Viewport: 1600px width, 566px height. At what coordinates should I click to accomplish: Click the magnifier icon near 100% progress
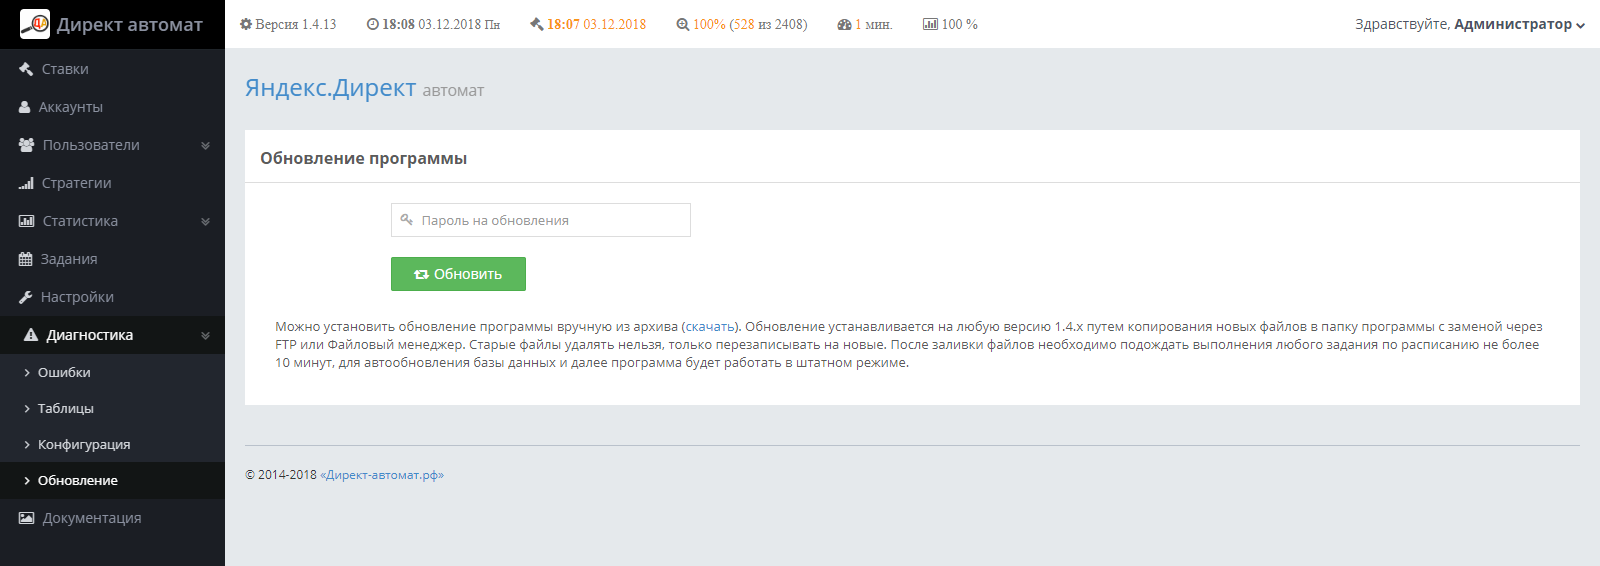click(x=683, y=24)
